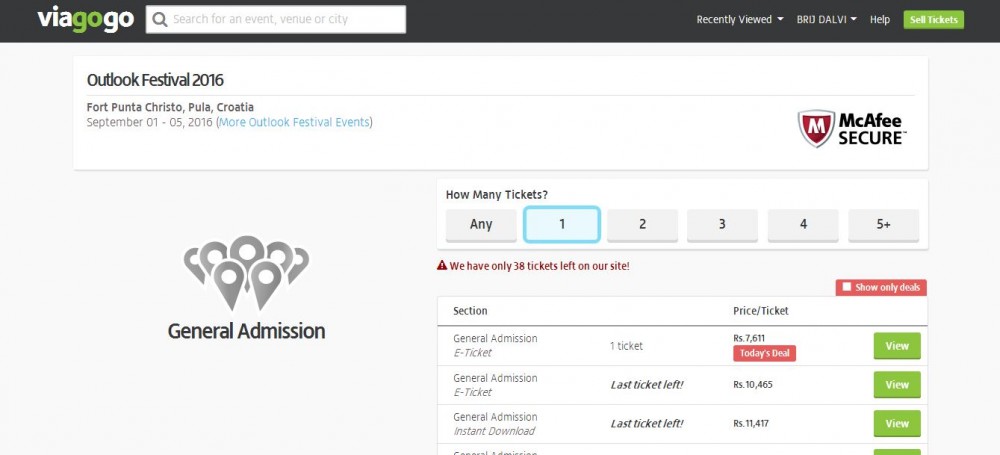The width and height of the screenshot is (1000, 455).
Task: Click the Sell Tickets button
Action: pyautogui.click(x=934, y=20)
